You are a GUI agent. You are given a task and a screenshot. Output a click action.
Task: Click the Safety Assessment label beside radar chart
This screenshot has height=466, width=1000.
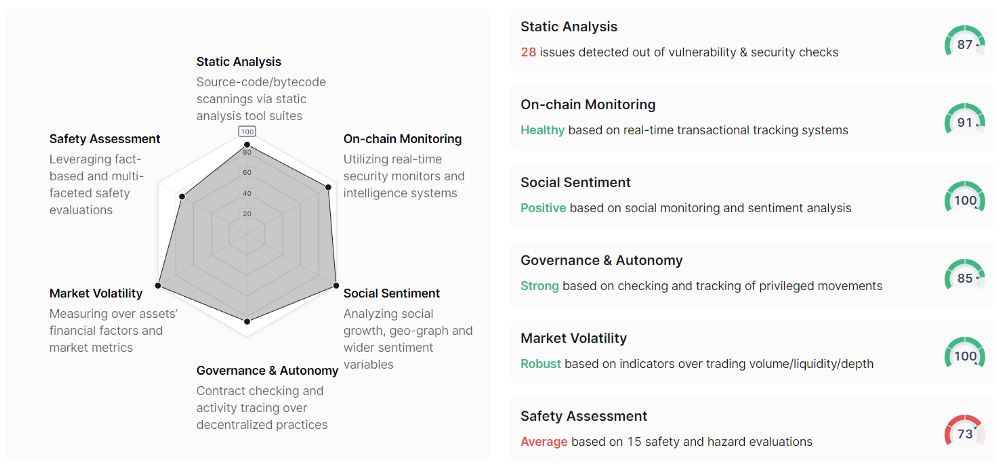click(105, 138)
